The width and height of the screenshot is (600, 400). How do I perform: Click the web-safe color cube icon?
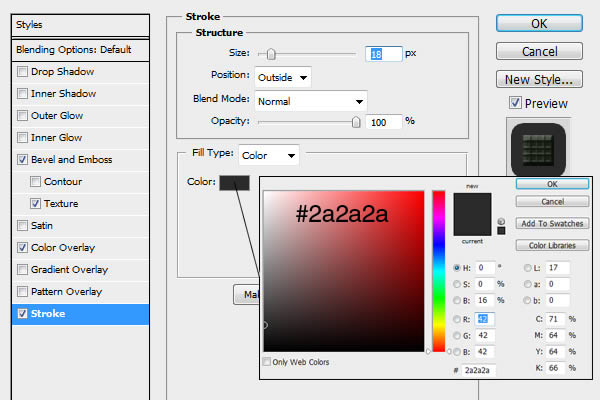click(501, 219)
